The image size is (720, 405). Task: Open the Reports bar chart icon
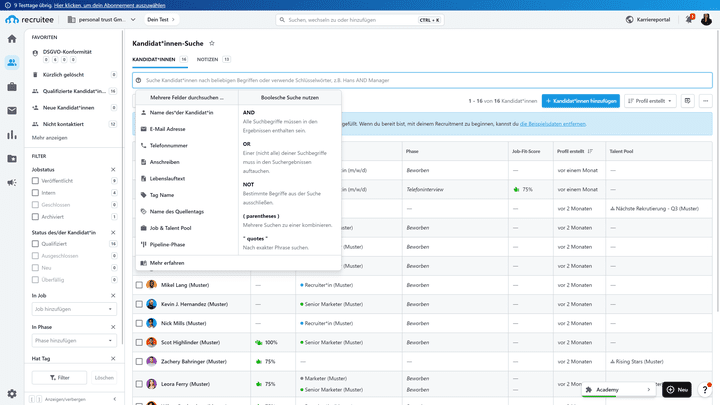point(12,135)
